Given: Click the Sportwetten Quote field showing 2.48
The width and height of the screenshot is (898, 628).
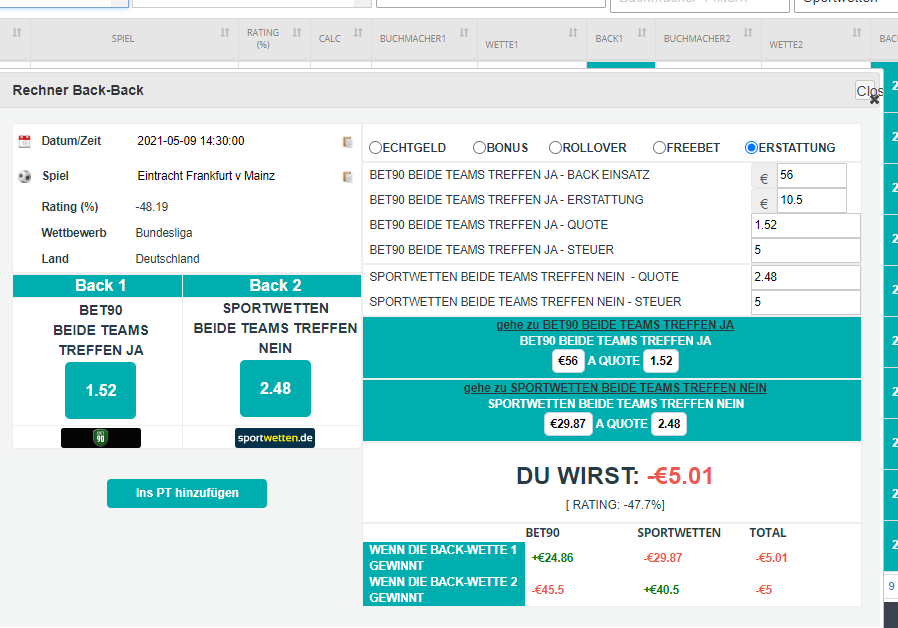Looking at the screenshot, I should pos(806,277).
